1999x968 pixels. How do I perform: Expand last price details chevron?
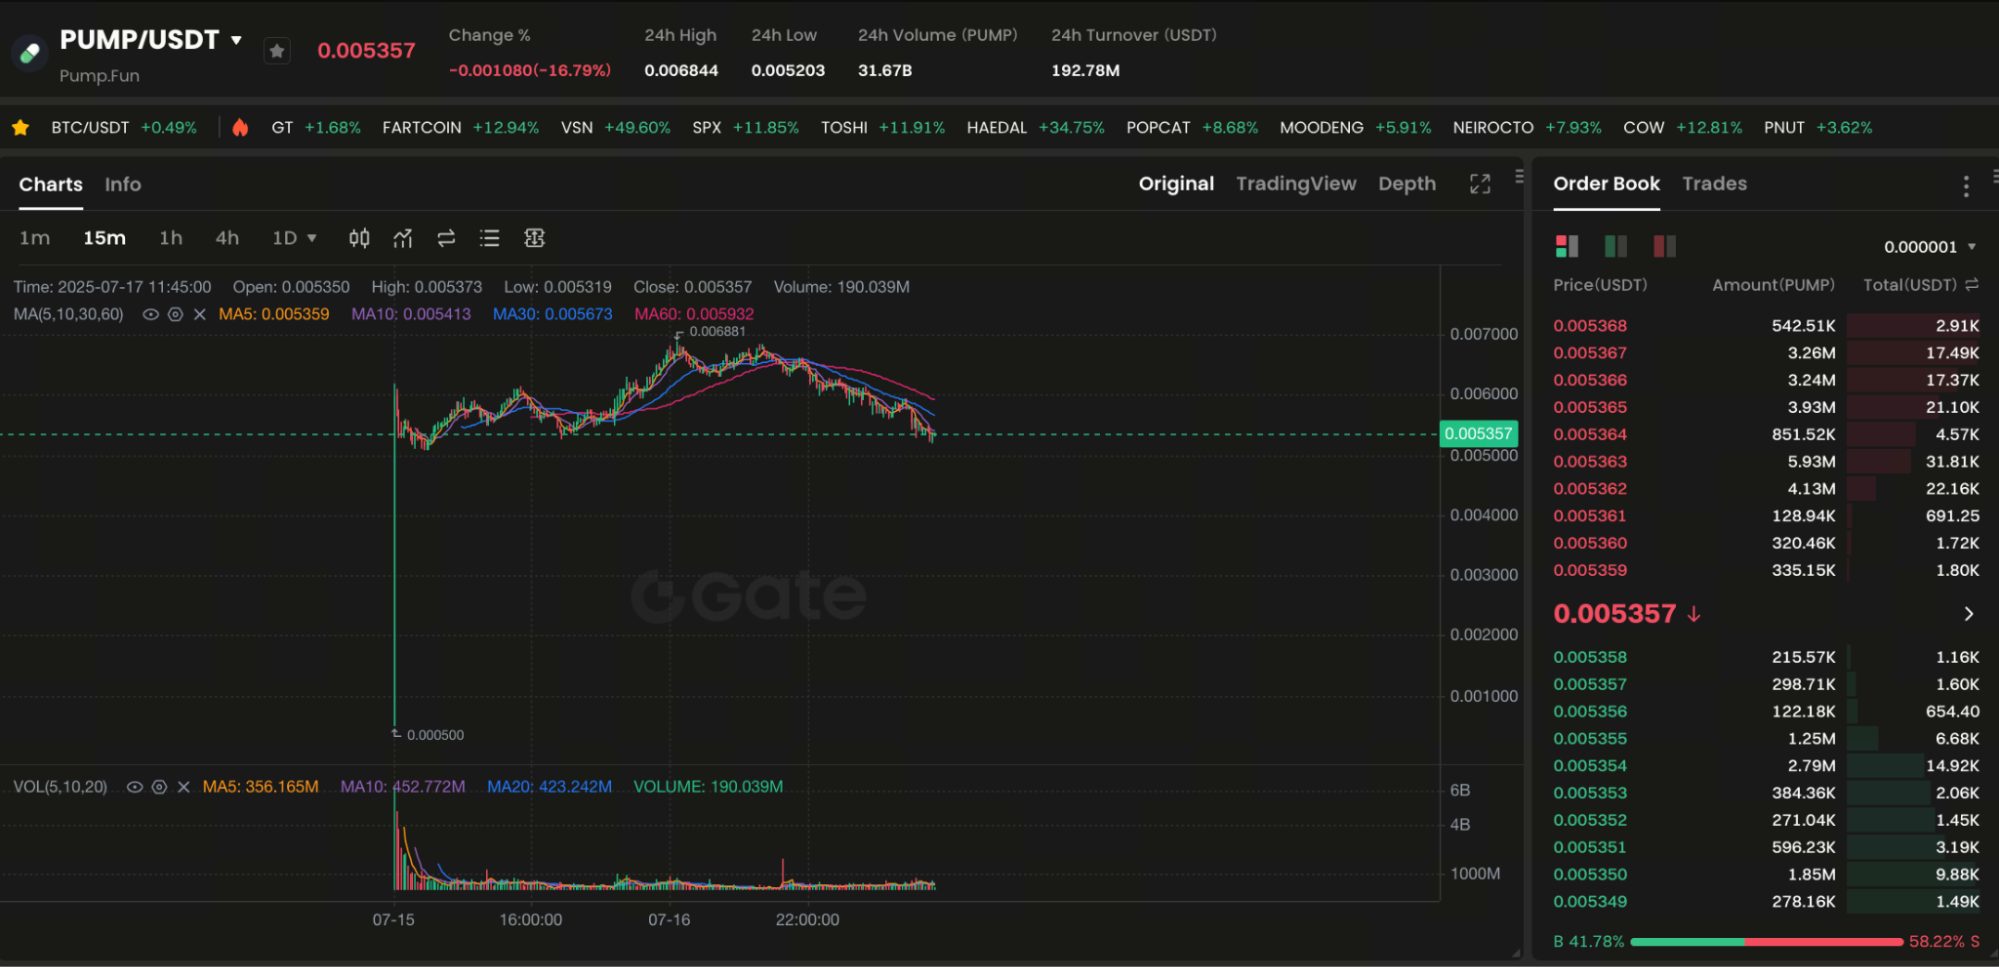pyautogui.click(x=1968, y=614)
